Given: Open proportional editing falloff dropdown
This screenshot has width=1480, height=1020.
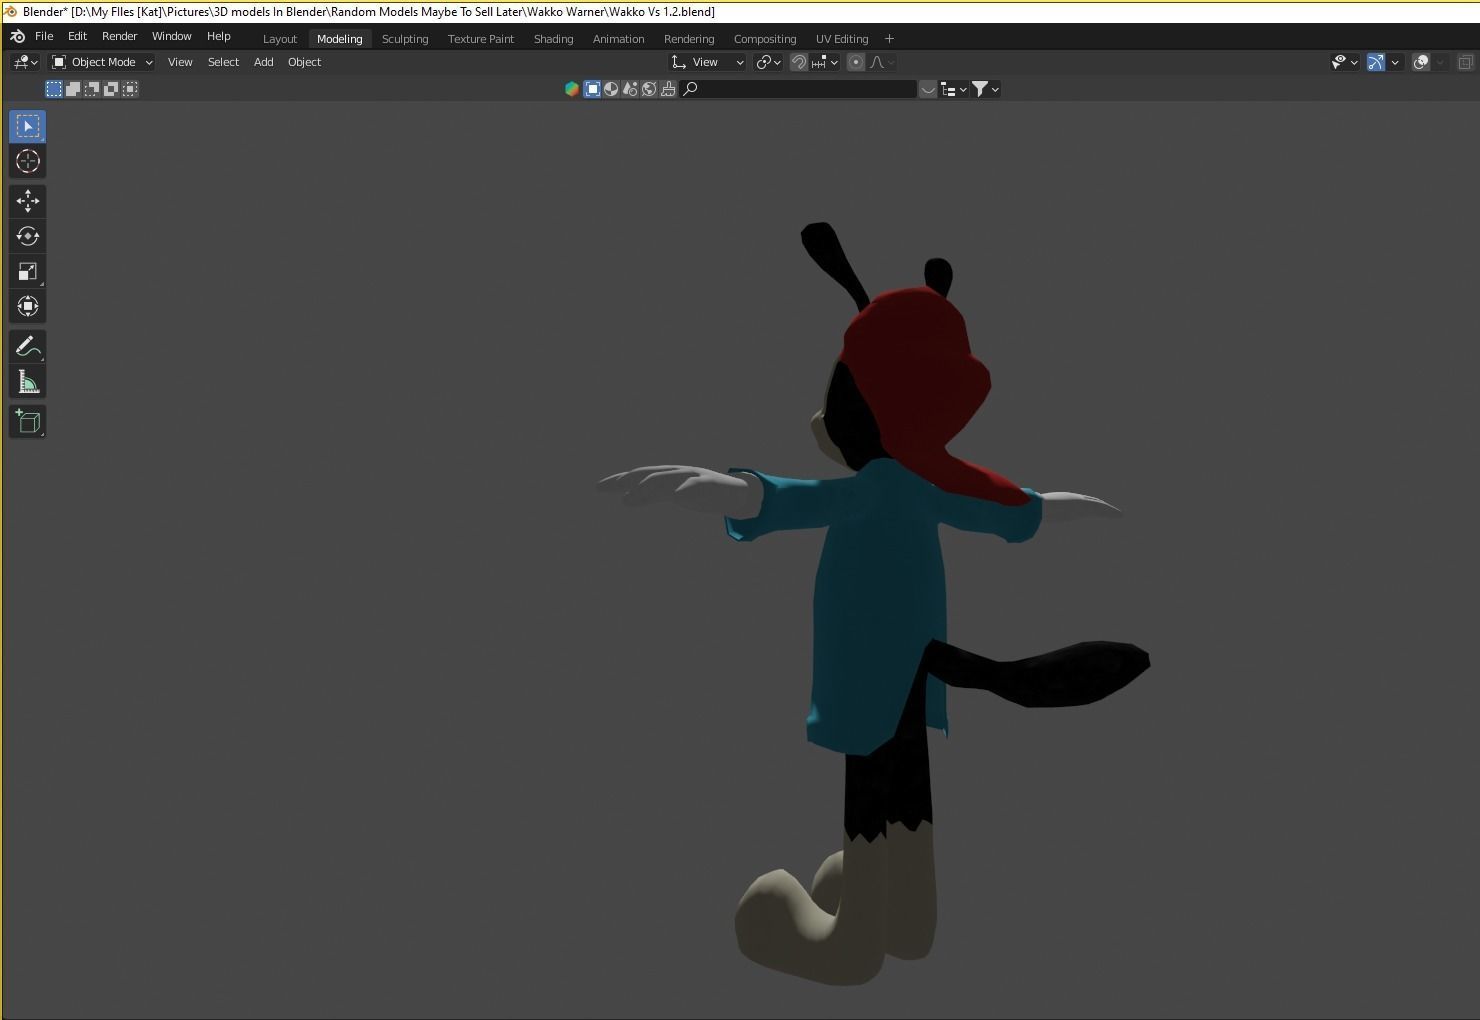Looking at the screenshot, I should point(881,62).
